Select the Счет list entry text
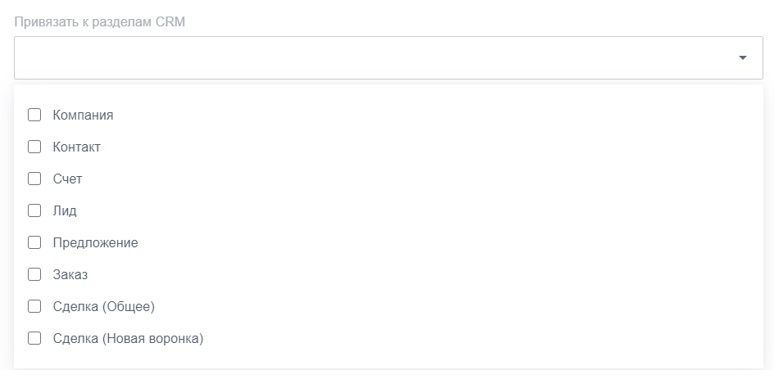This screenshot has height=382, width=782. point(67,179)
